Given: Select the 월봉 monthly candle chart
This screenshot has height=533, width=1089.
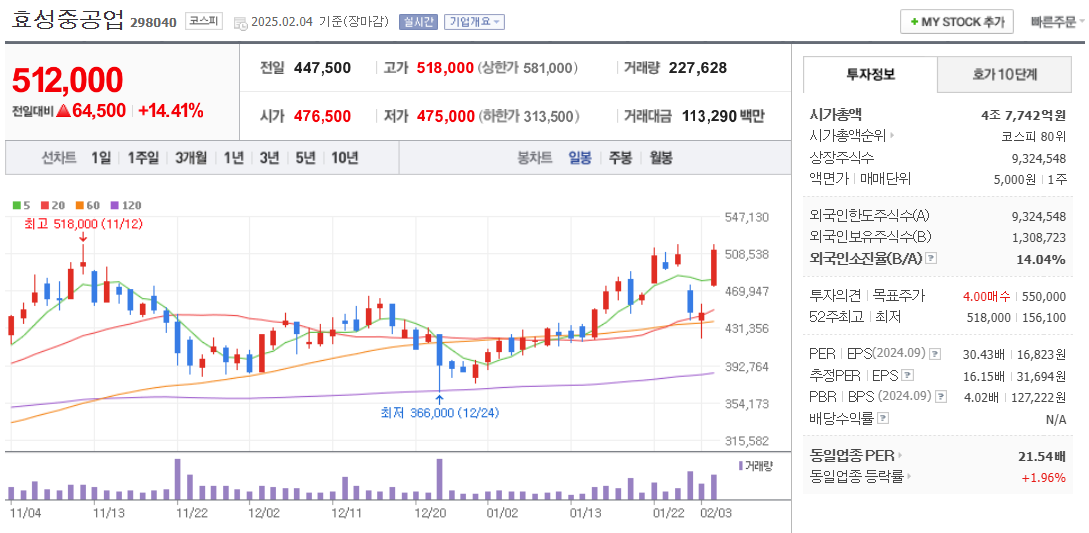Looking at the screenshot, I should 661,158.
